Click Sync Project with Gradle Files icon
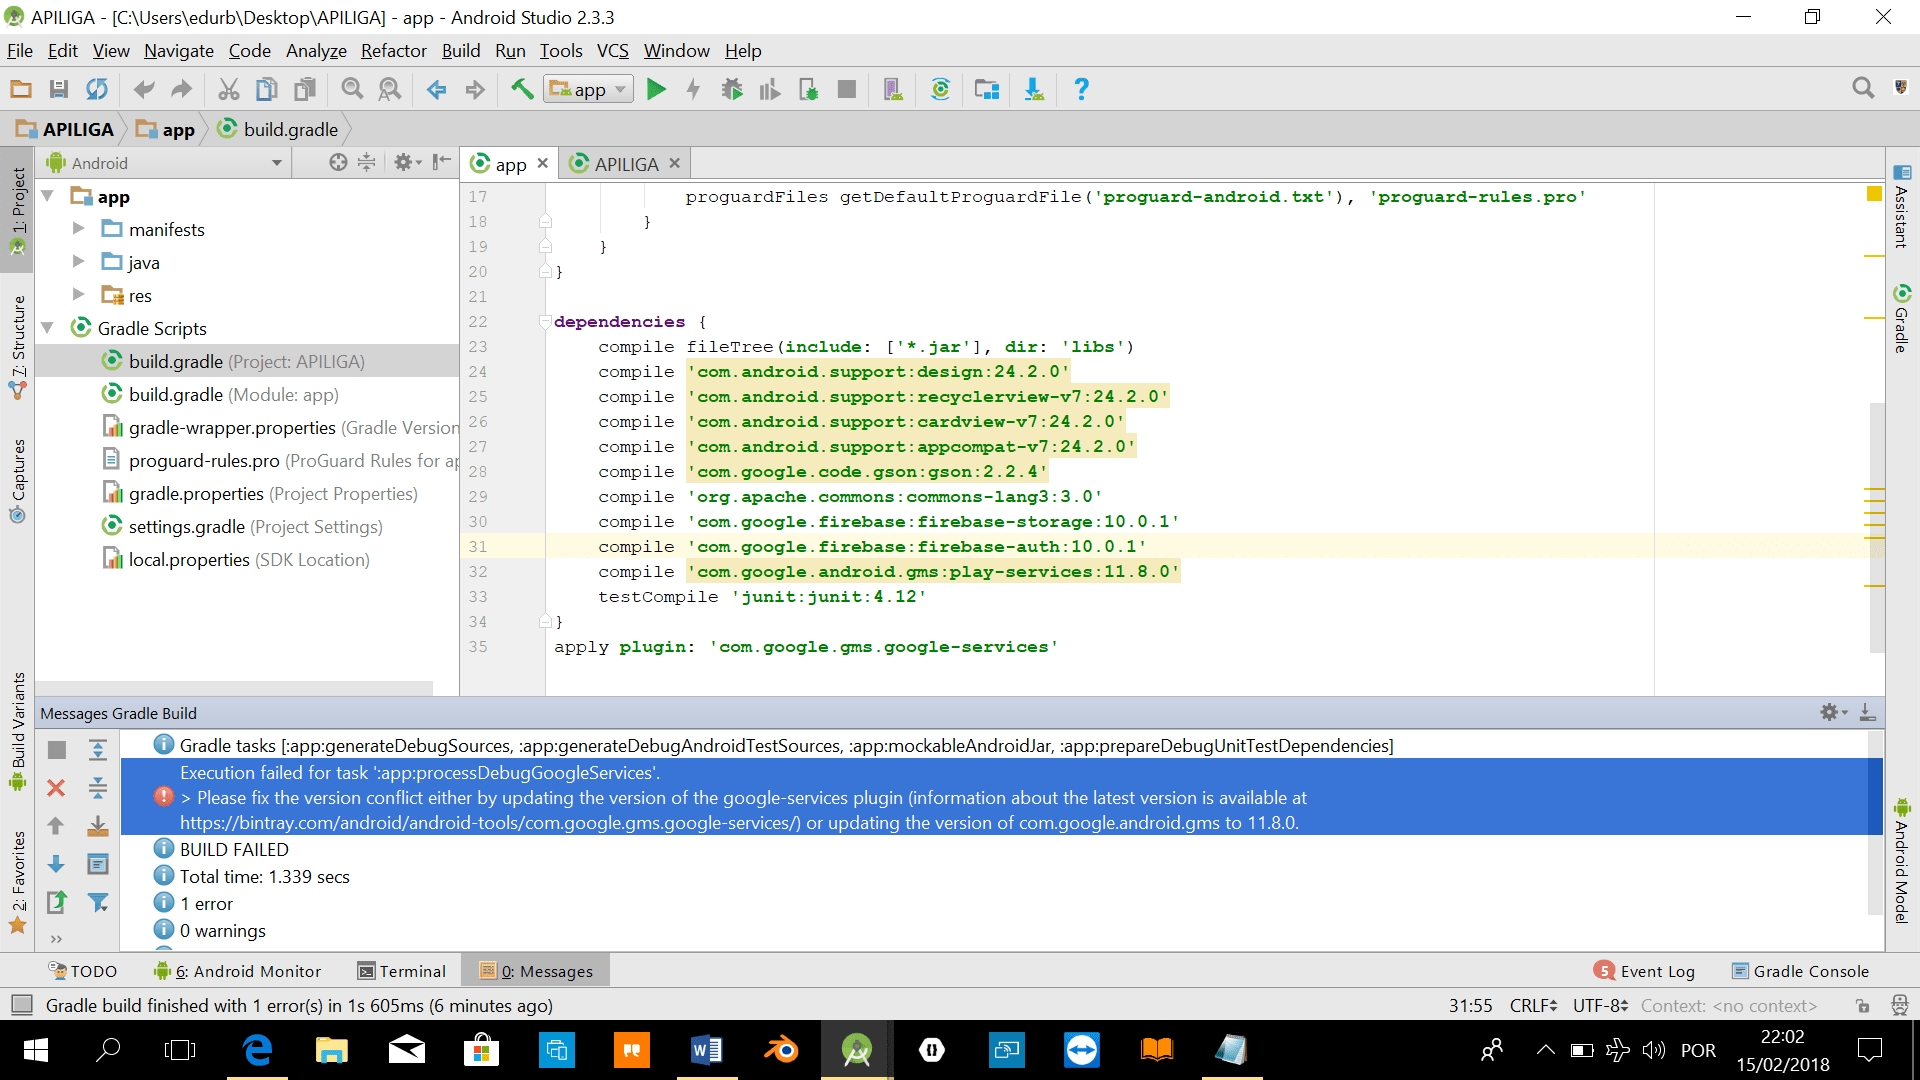This screenshot has height=1080, width=1920. (940, 90)
